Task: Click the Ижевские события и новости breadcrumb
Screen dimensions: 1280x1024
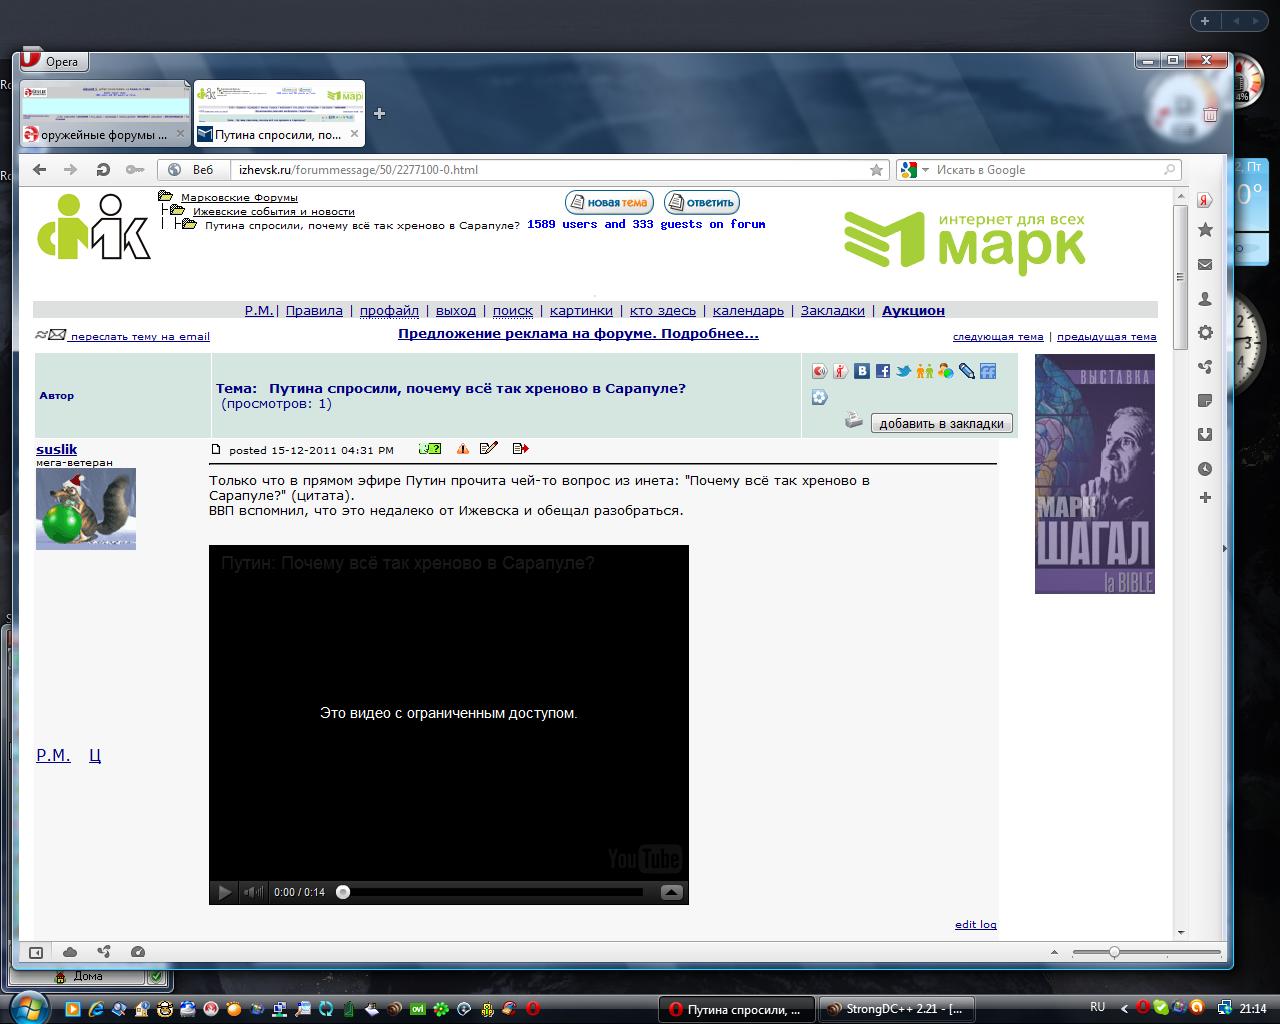Action: 274,211
